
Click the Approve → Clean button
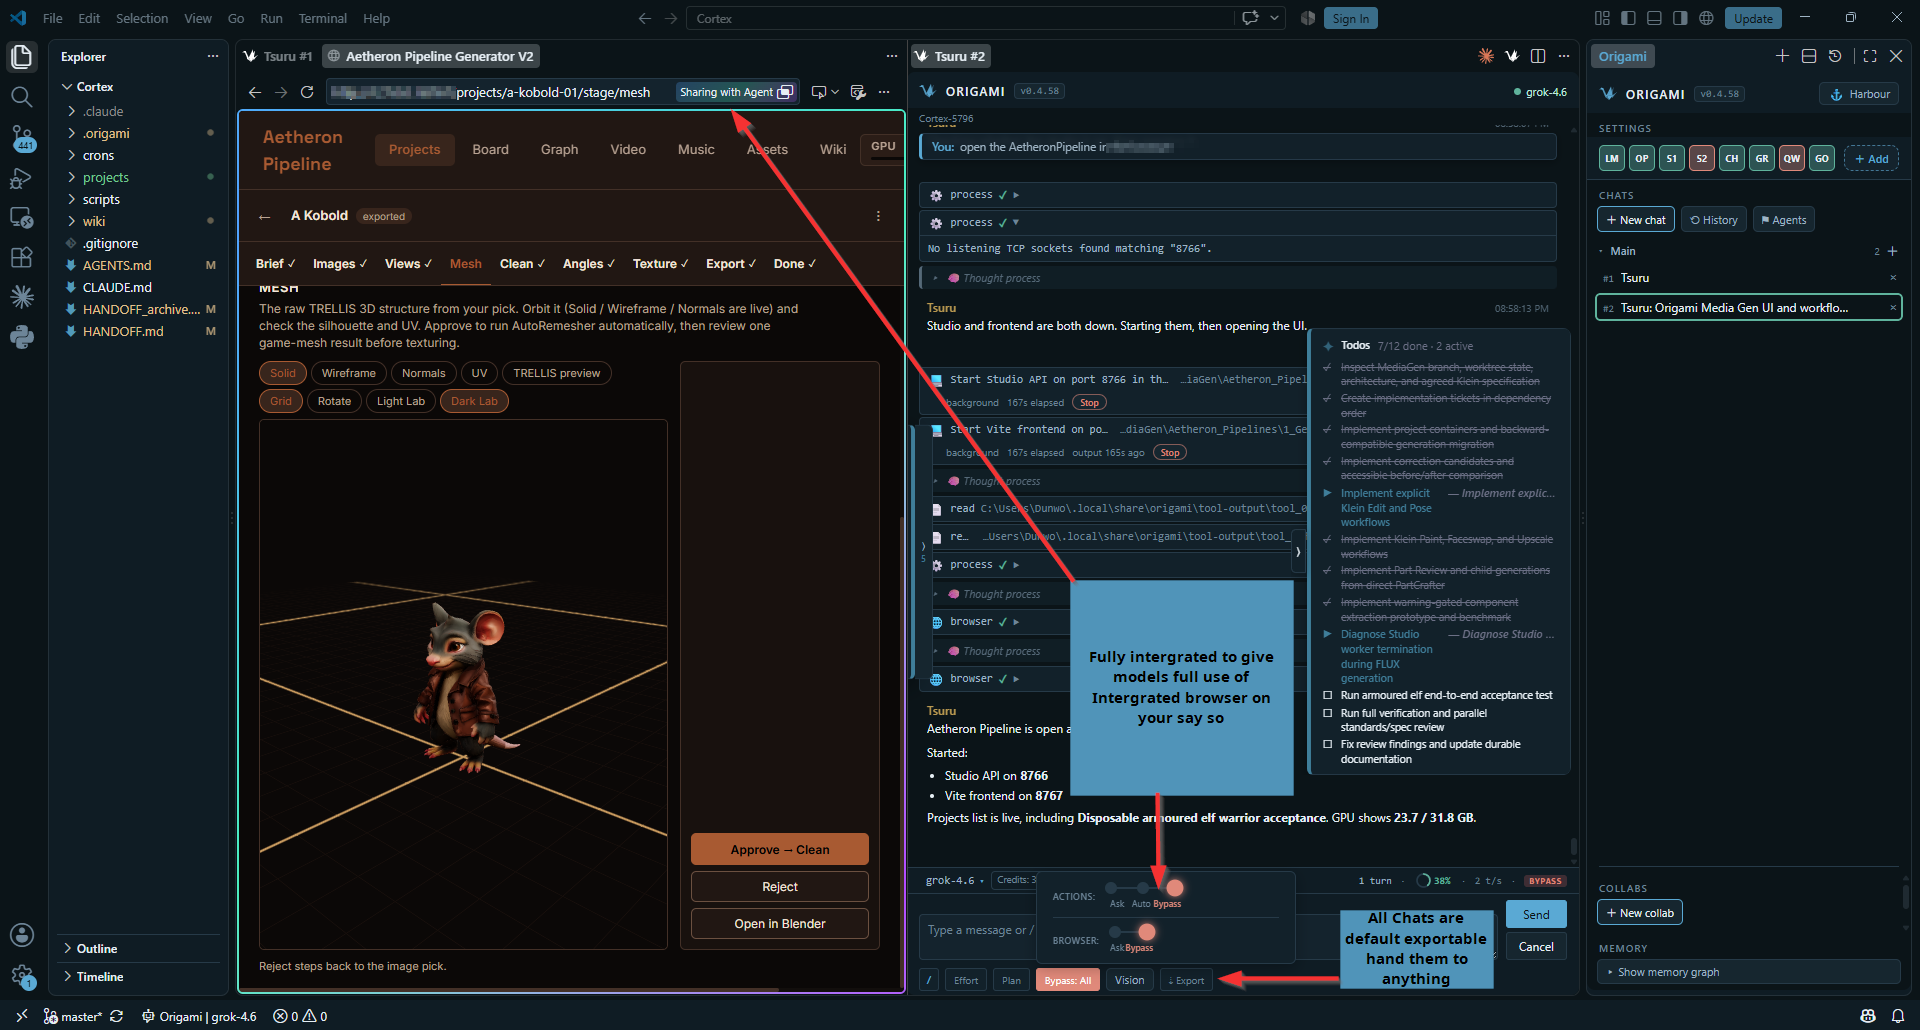pos(780,849)
